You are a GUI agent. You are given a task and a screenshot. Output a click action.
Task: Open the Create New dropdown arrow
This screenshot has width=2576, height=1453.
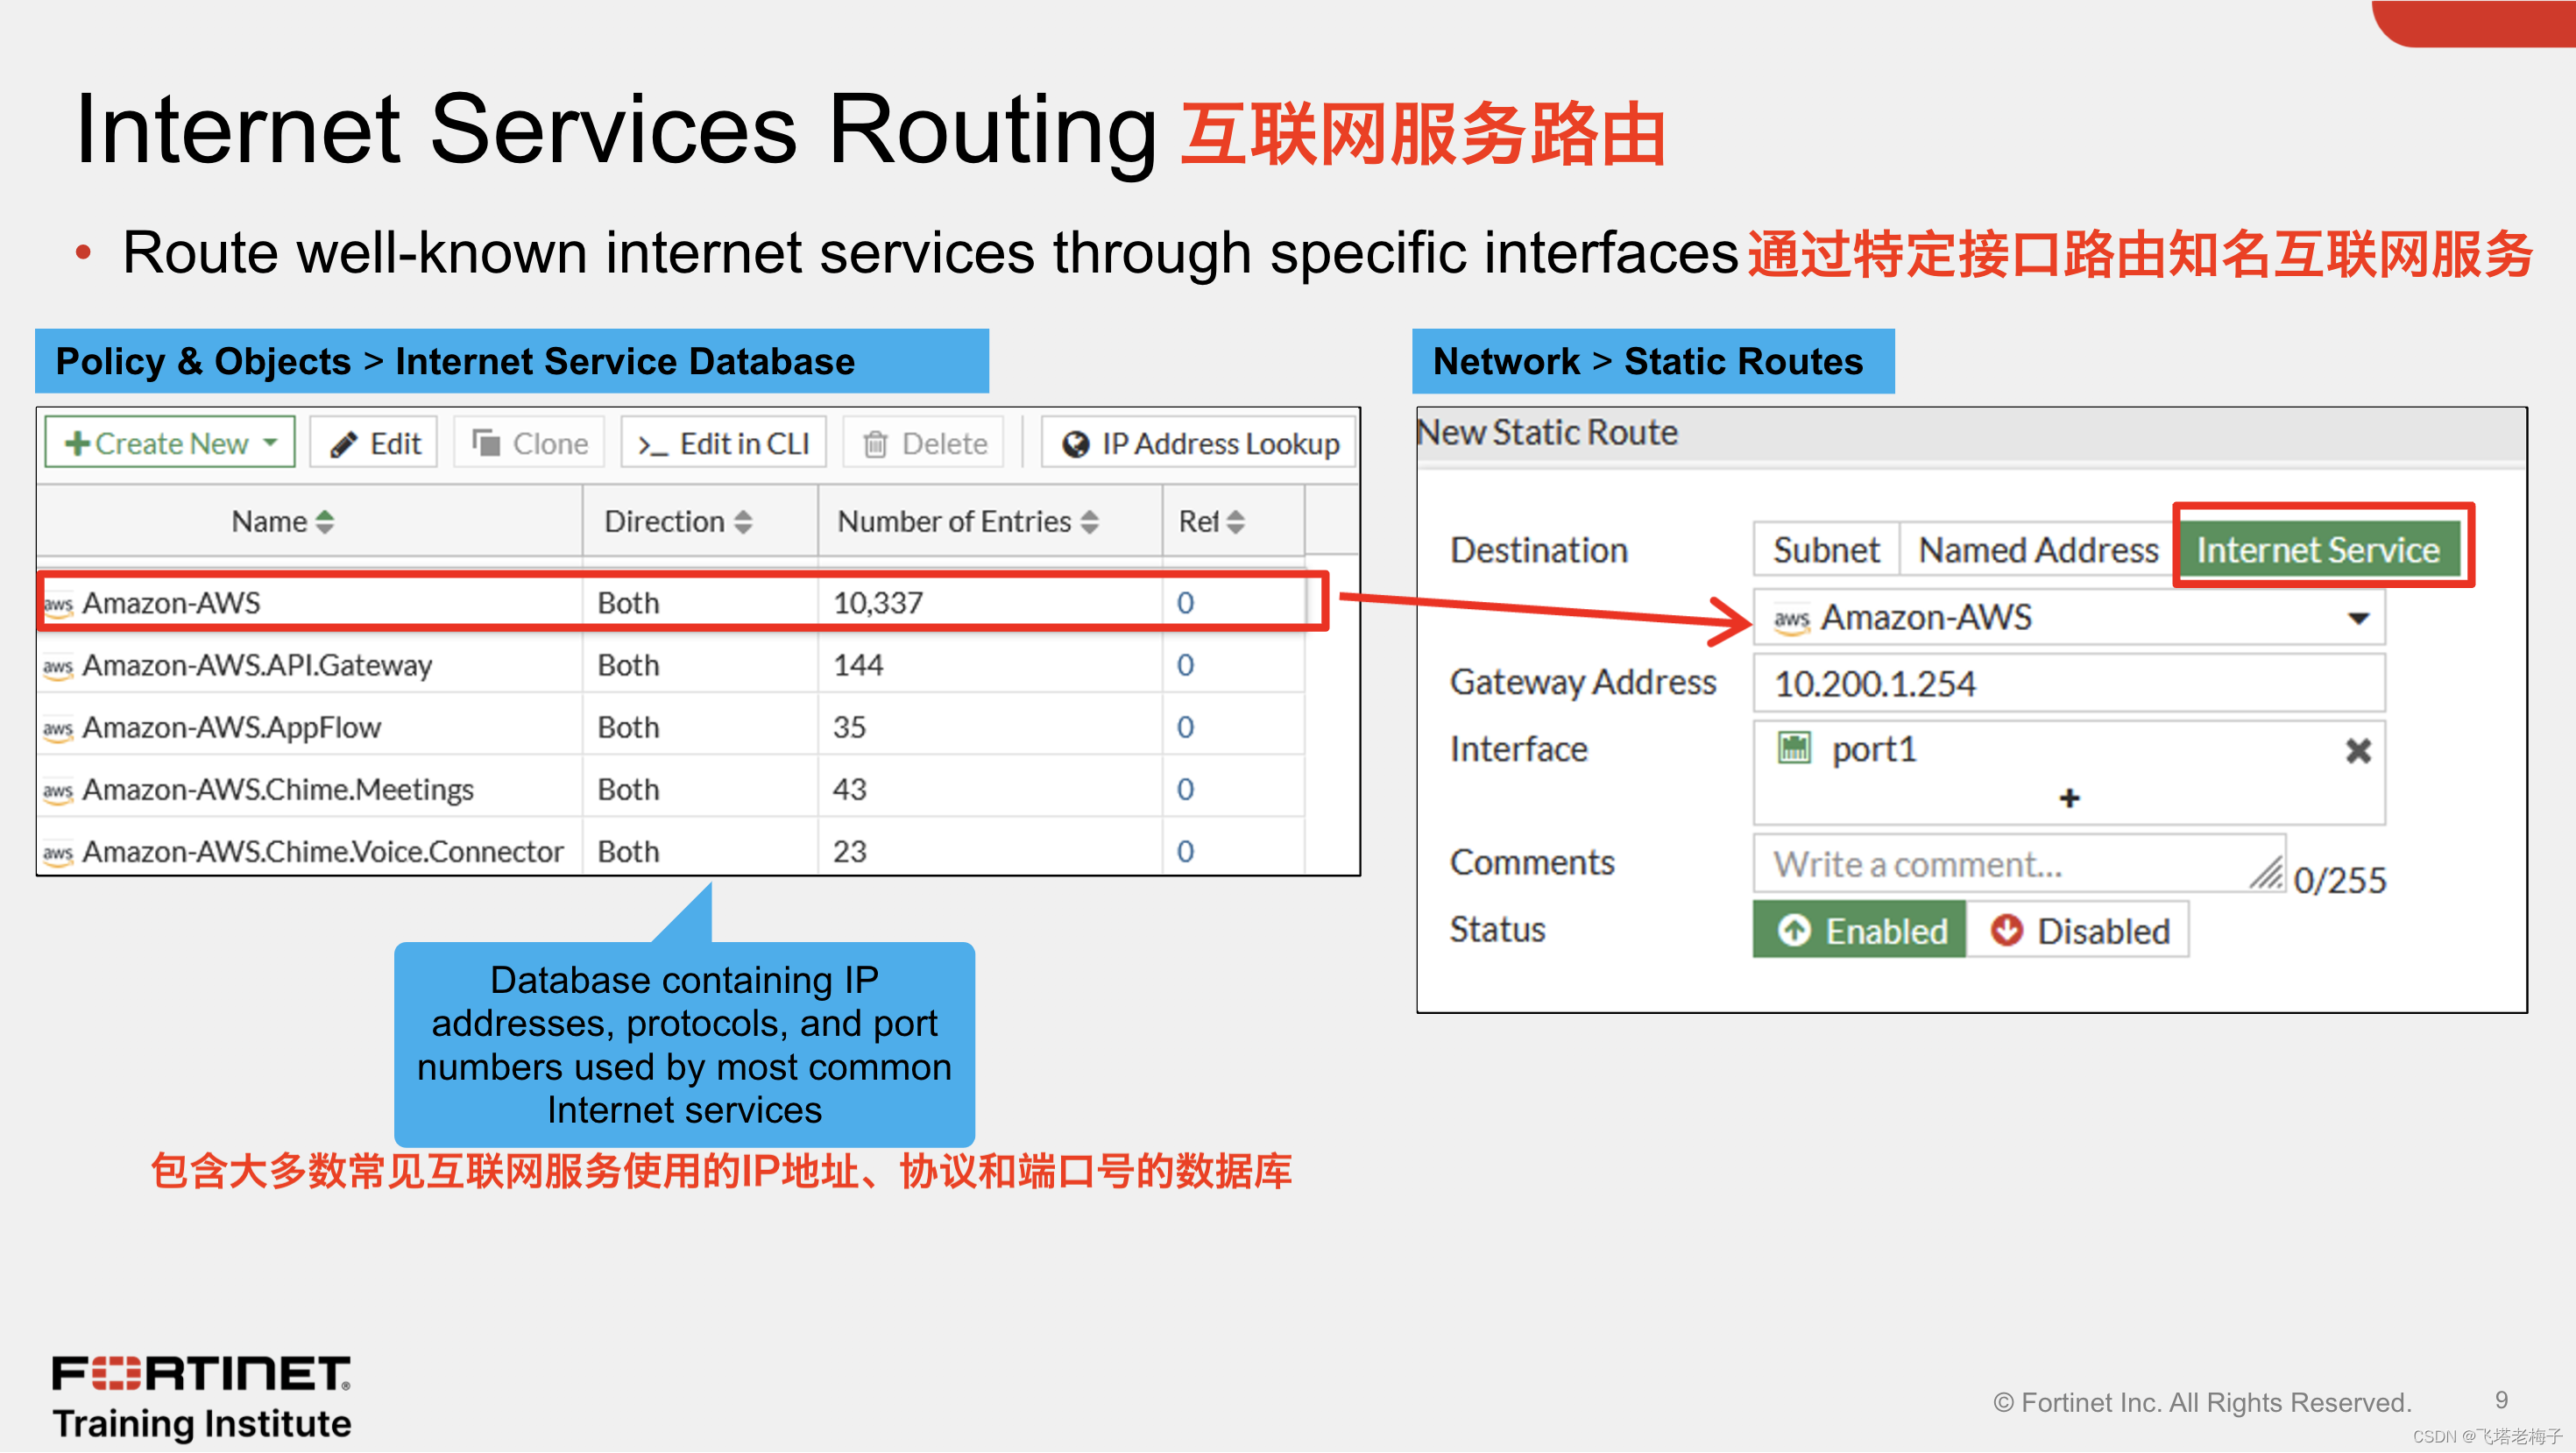pyautogui.click(x=270, y=442)
